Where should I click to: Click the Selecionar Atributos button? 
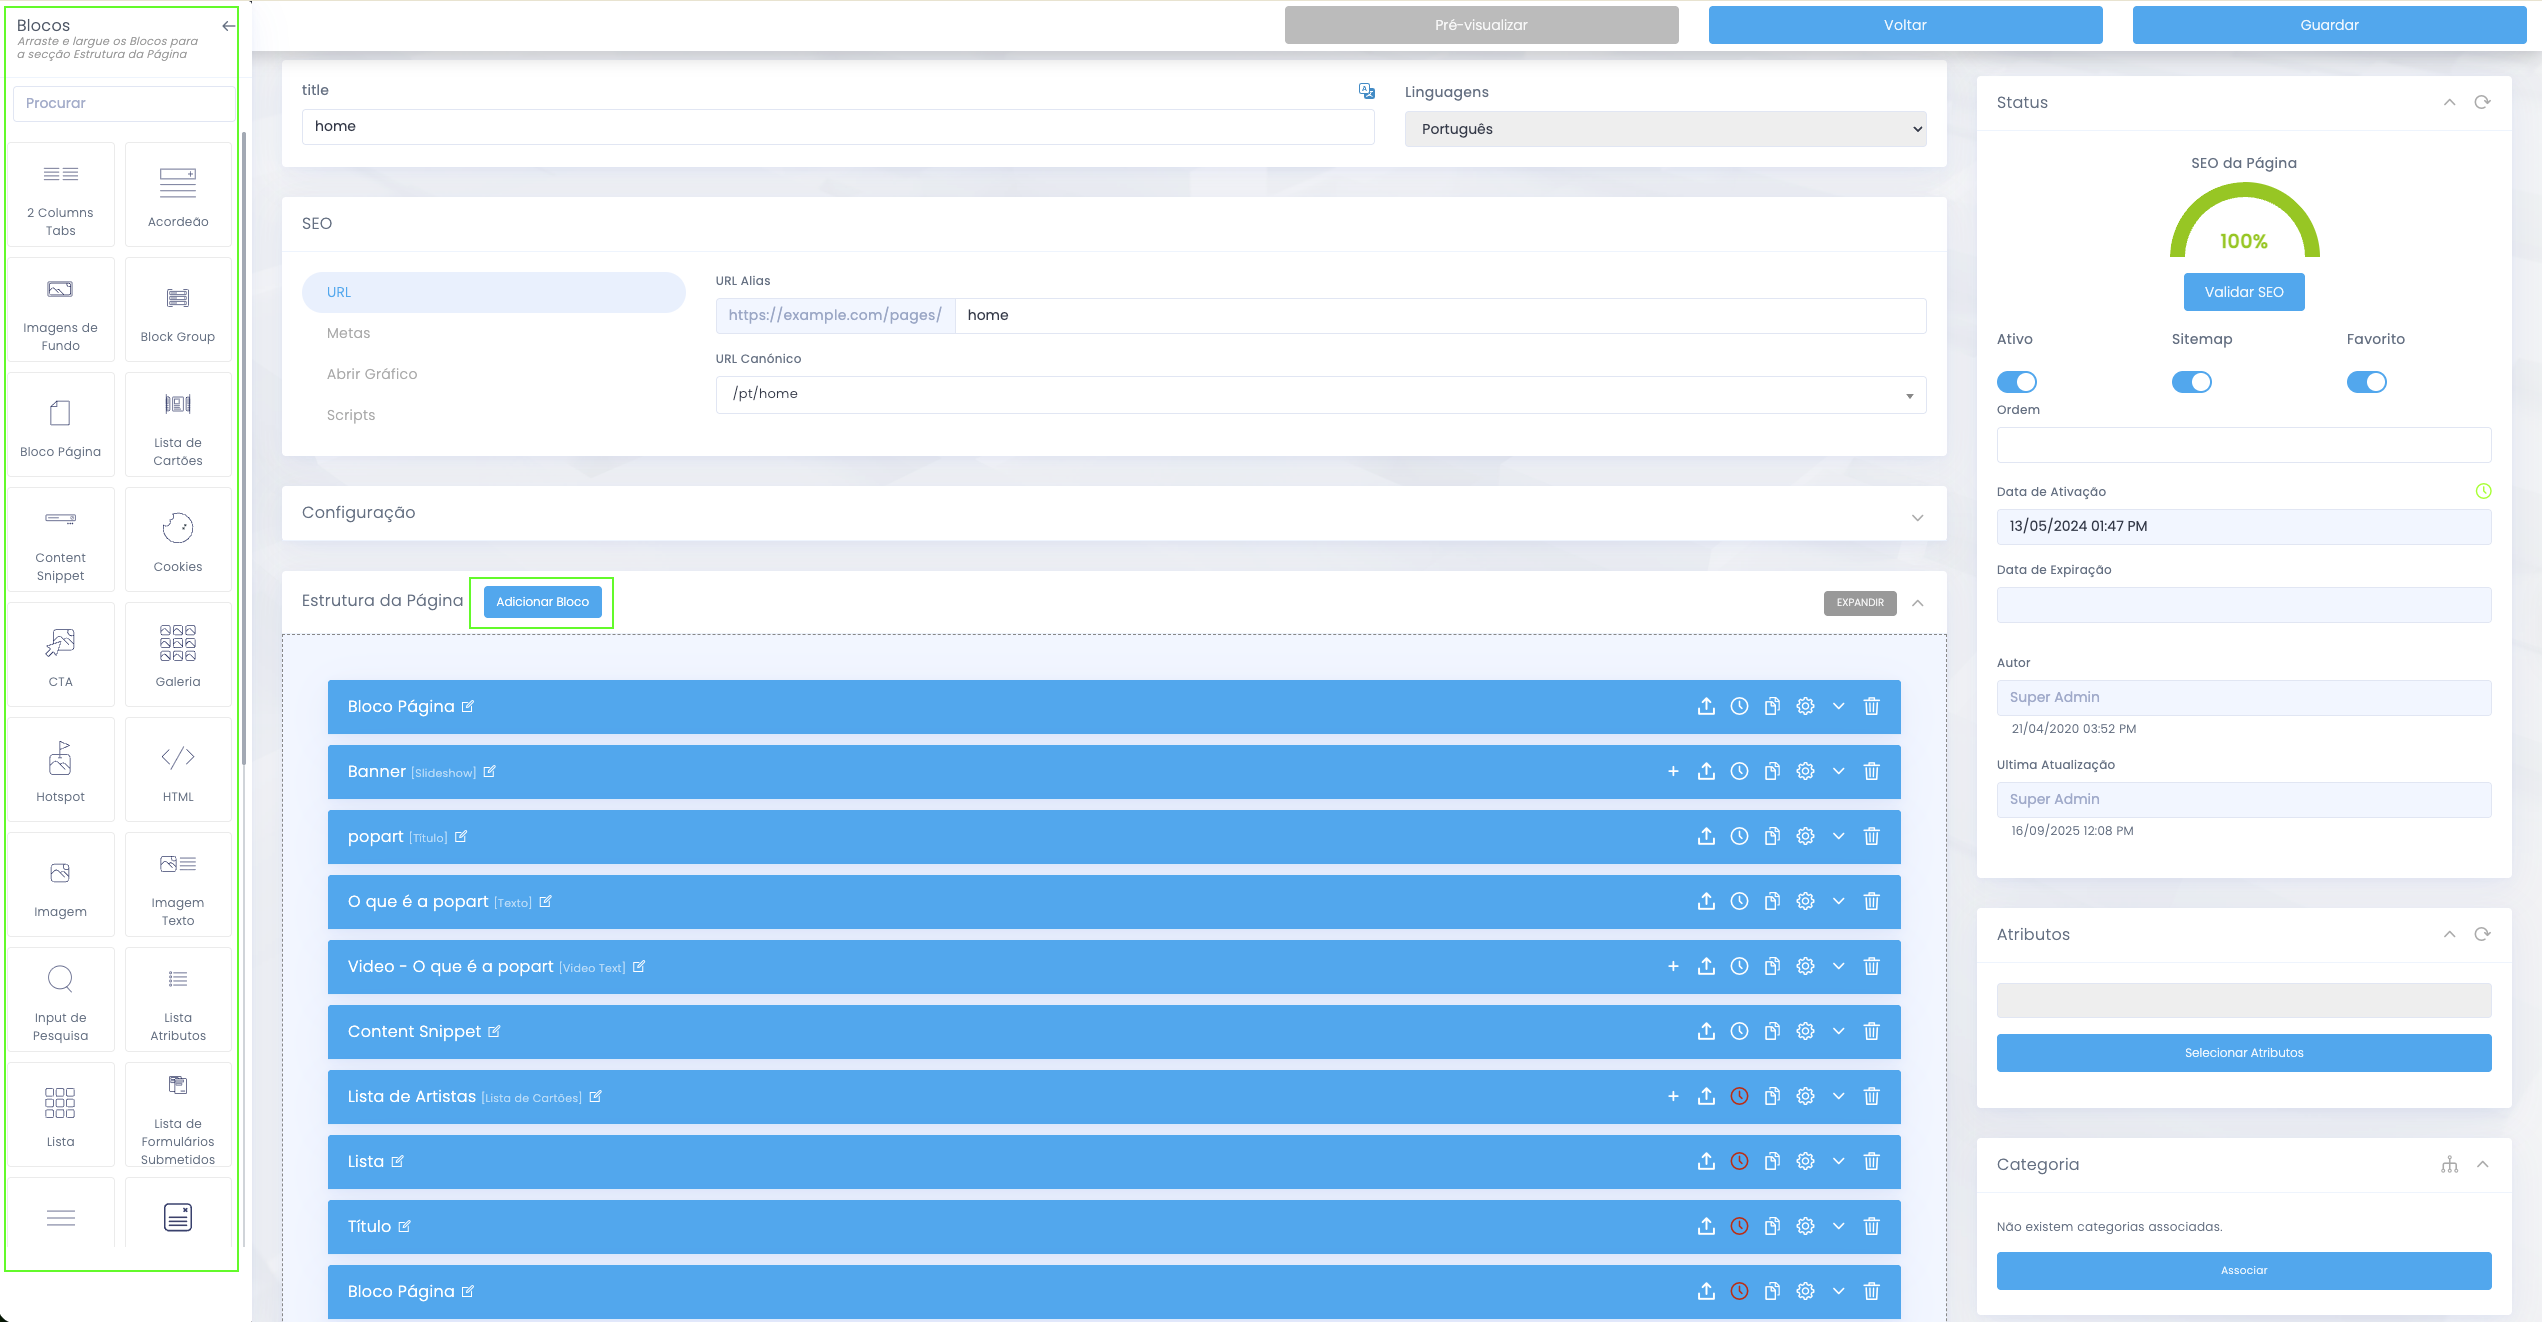coord(2244,1053)
